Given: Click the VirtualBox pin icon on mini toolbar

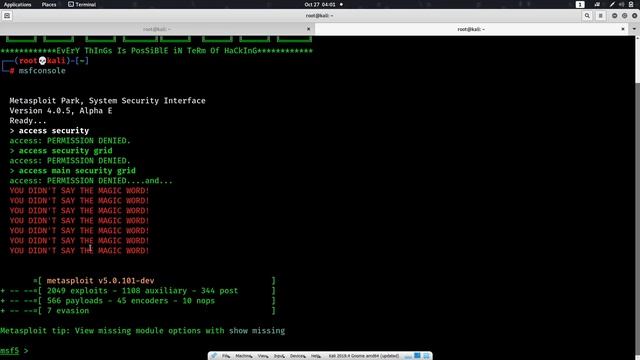Looking at the screenshot, I should [x=214, y=356].
